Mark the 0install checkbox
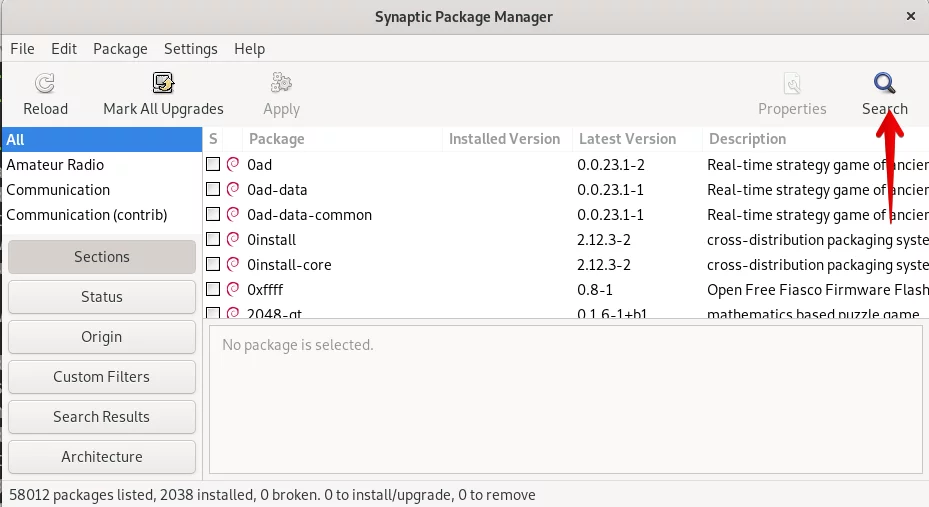This screenshot has width=929, height=507. (x=213, y=239)
